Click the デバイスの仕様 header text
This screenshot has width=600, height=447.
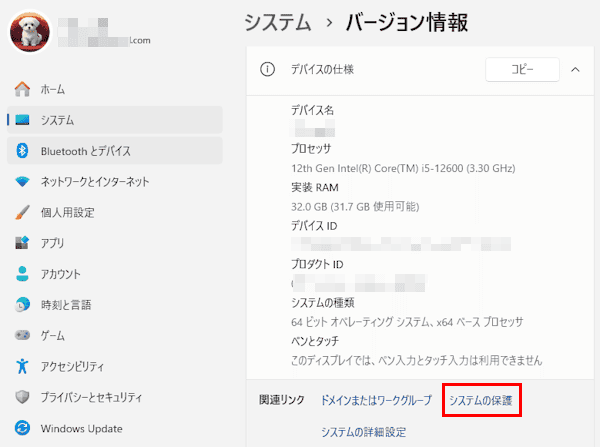tap(322, 70)
